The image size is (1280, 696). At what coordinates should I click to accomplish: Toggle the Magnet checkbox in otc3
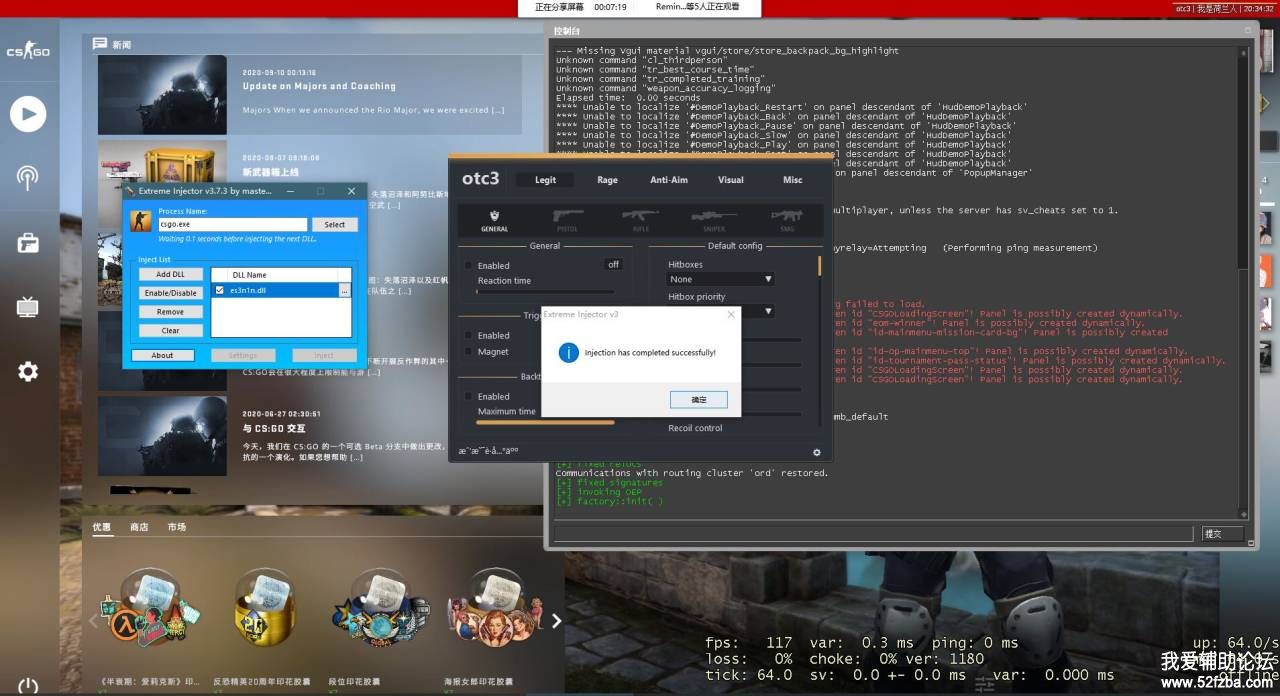[467, 351]
